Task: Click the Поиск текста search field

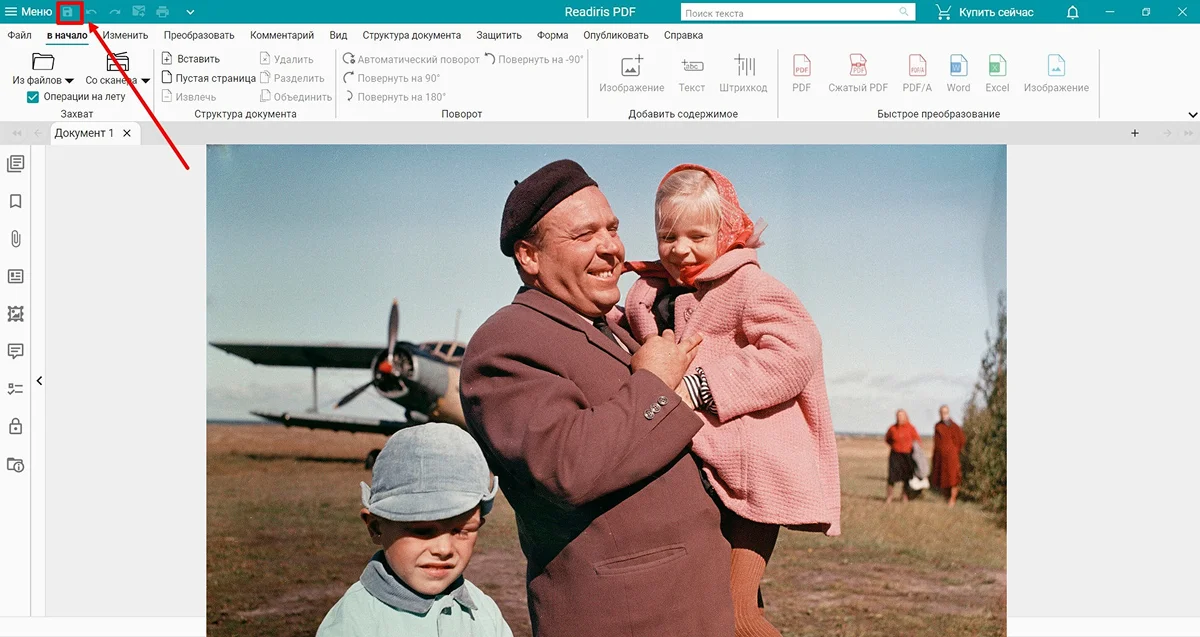Action: pyautogui.click(x=788, y=13)
